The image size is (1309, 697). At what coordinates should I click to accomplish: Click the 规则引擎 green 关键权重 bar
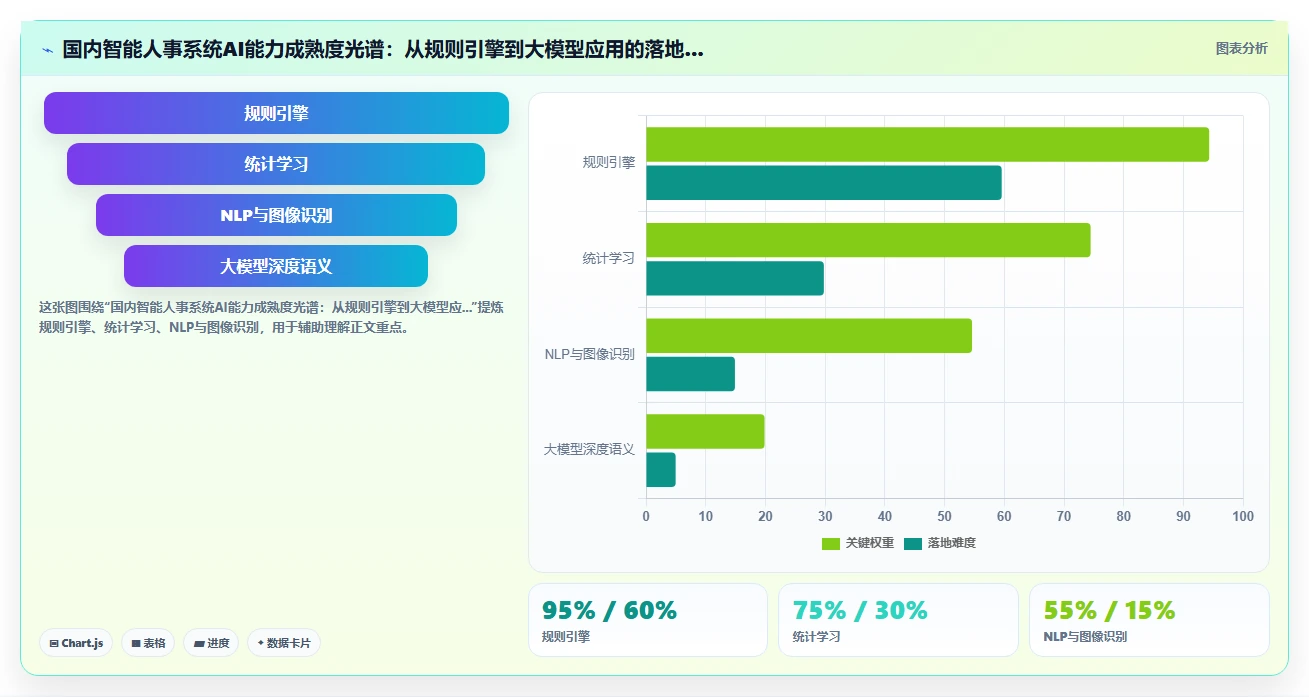point(927,144)
